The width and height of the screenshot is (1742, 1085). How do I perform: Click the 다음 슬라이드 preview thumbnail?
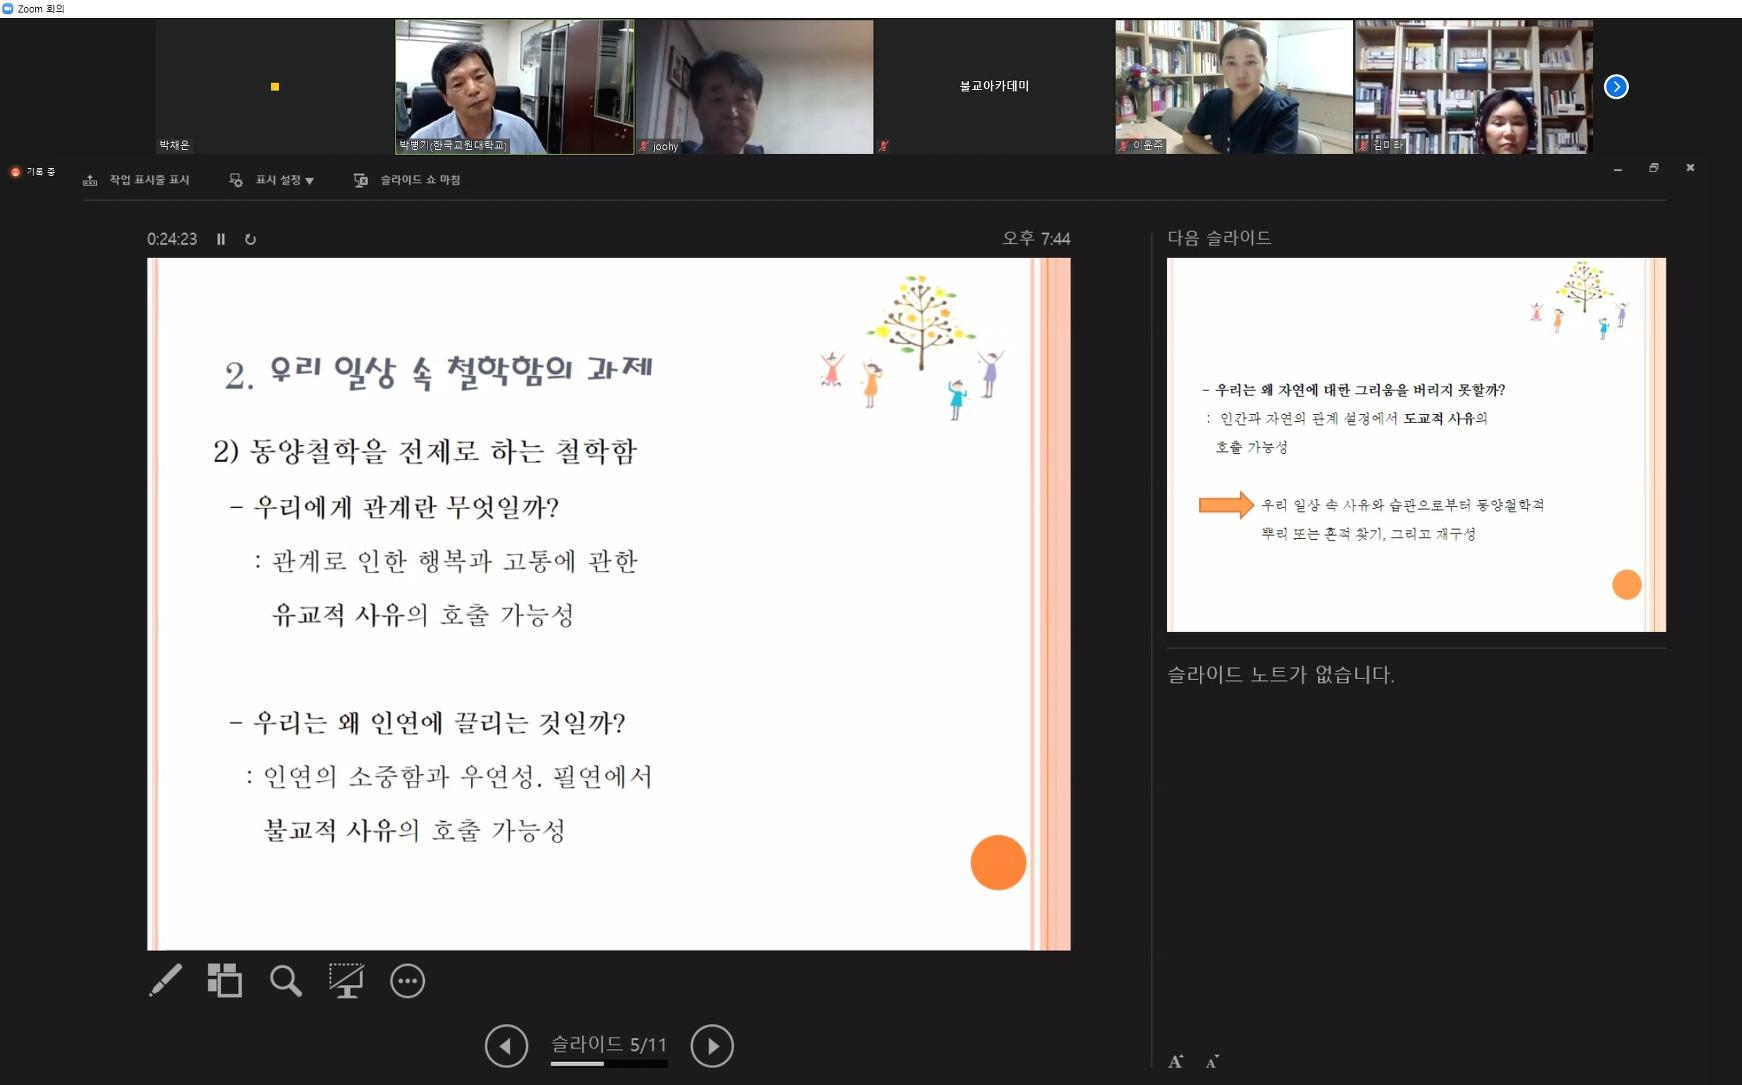1415,444
